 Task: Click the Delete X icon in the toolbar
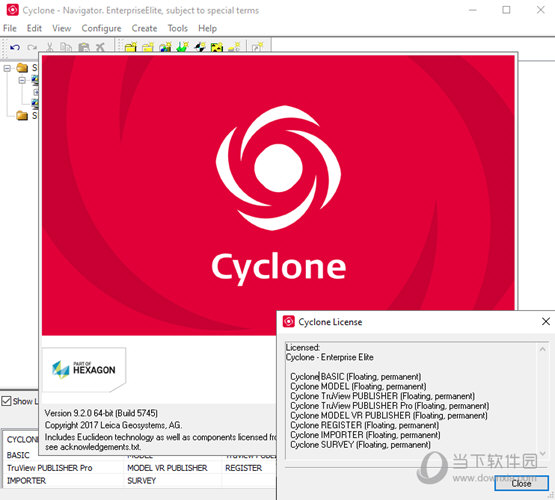click(x=100, y=47)
